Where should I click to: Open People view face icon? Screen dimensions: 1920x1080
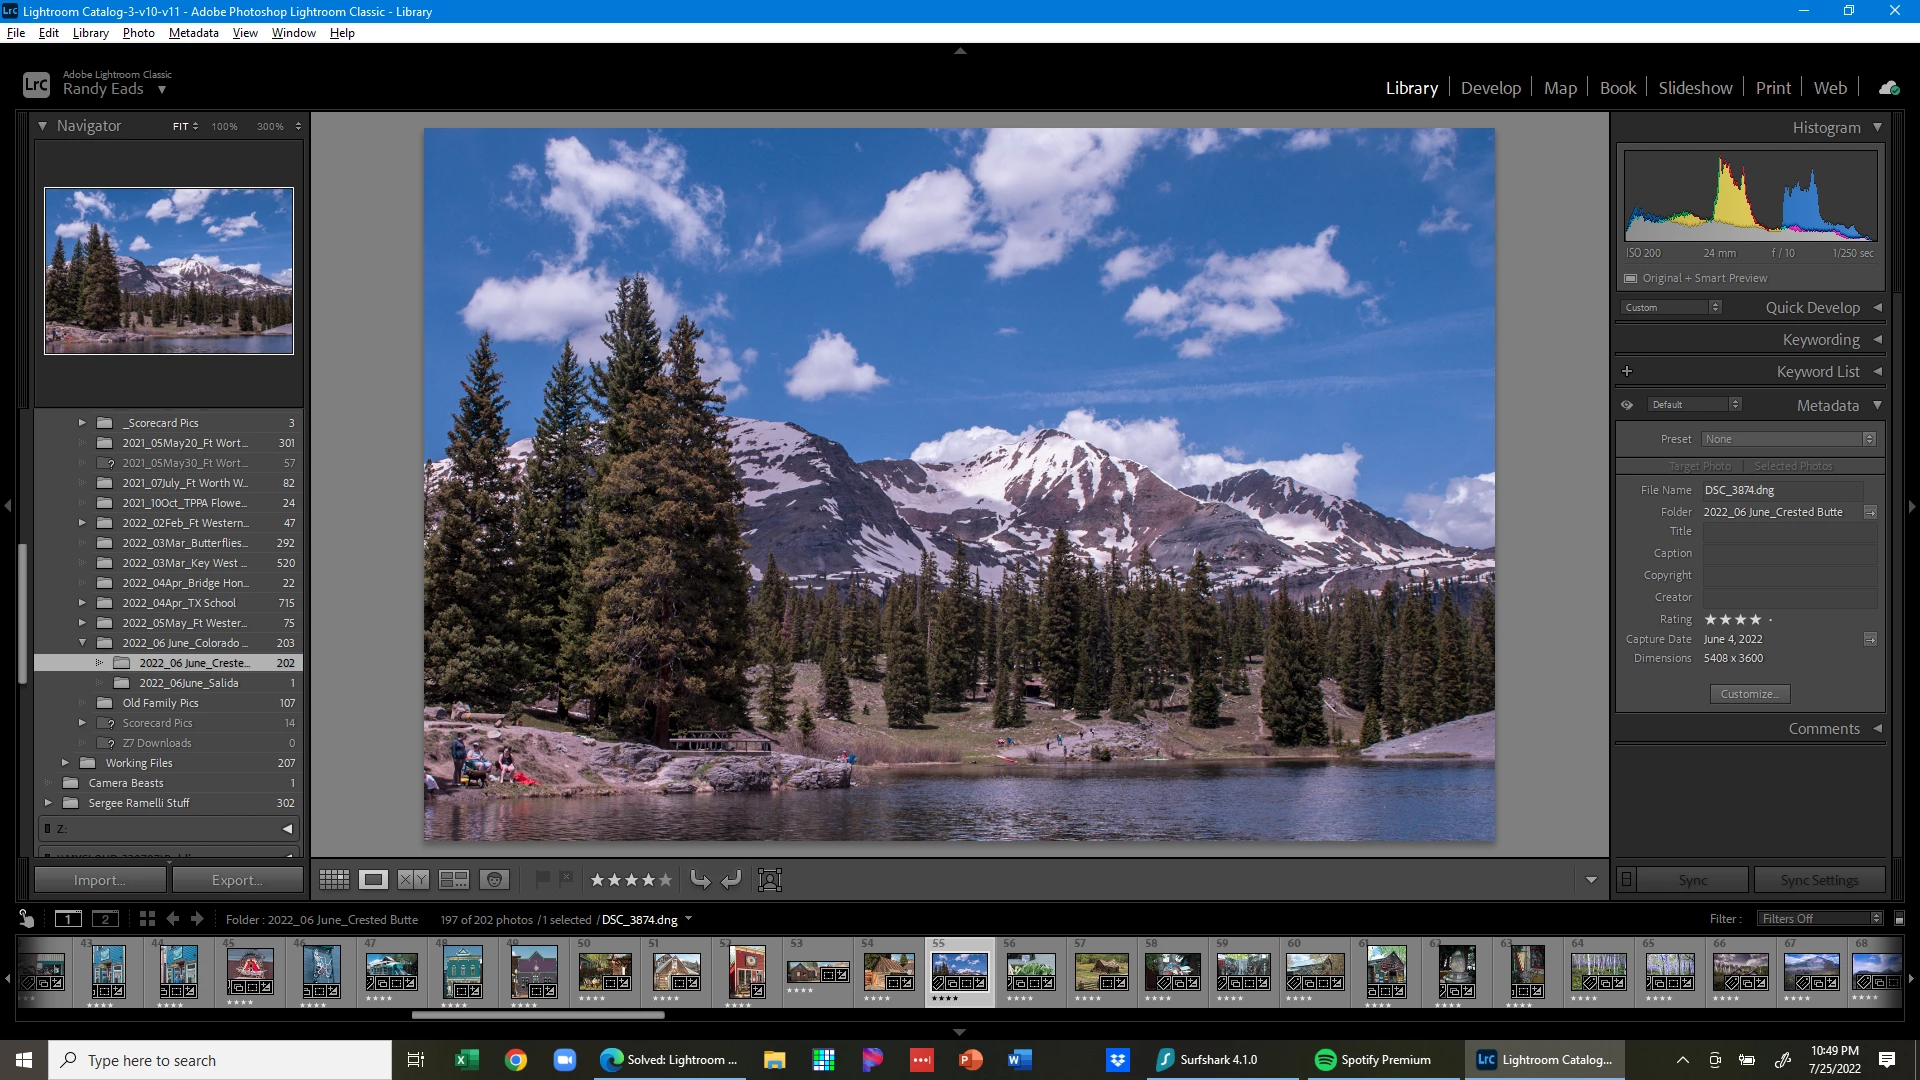[x=494, y=880]
